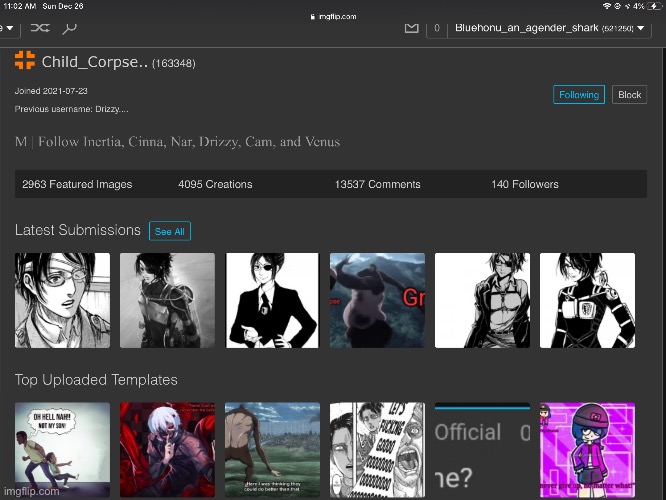Click the 11:02 AM clock in status bar
666x500 pixels.
tap(20, 6)
